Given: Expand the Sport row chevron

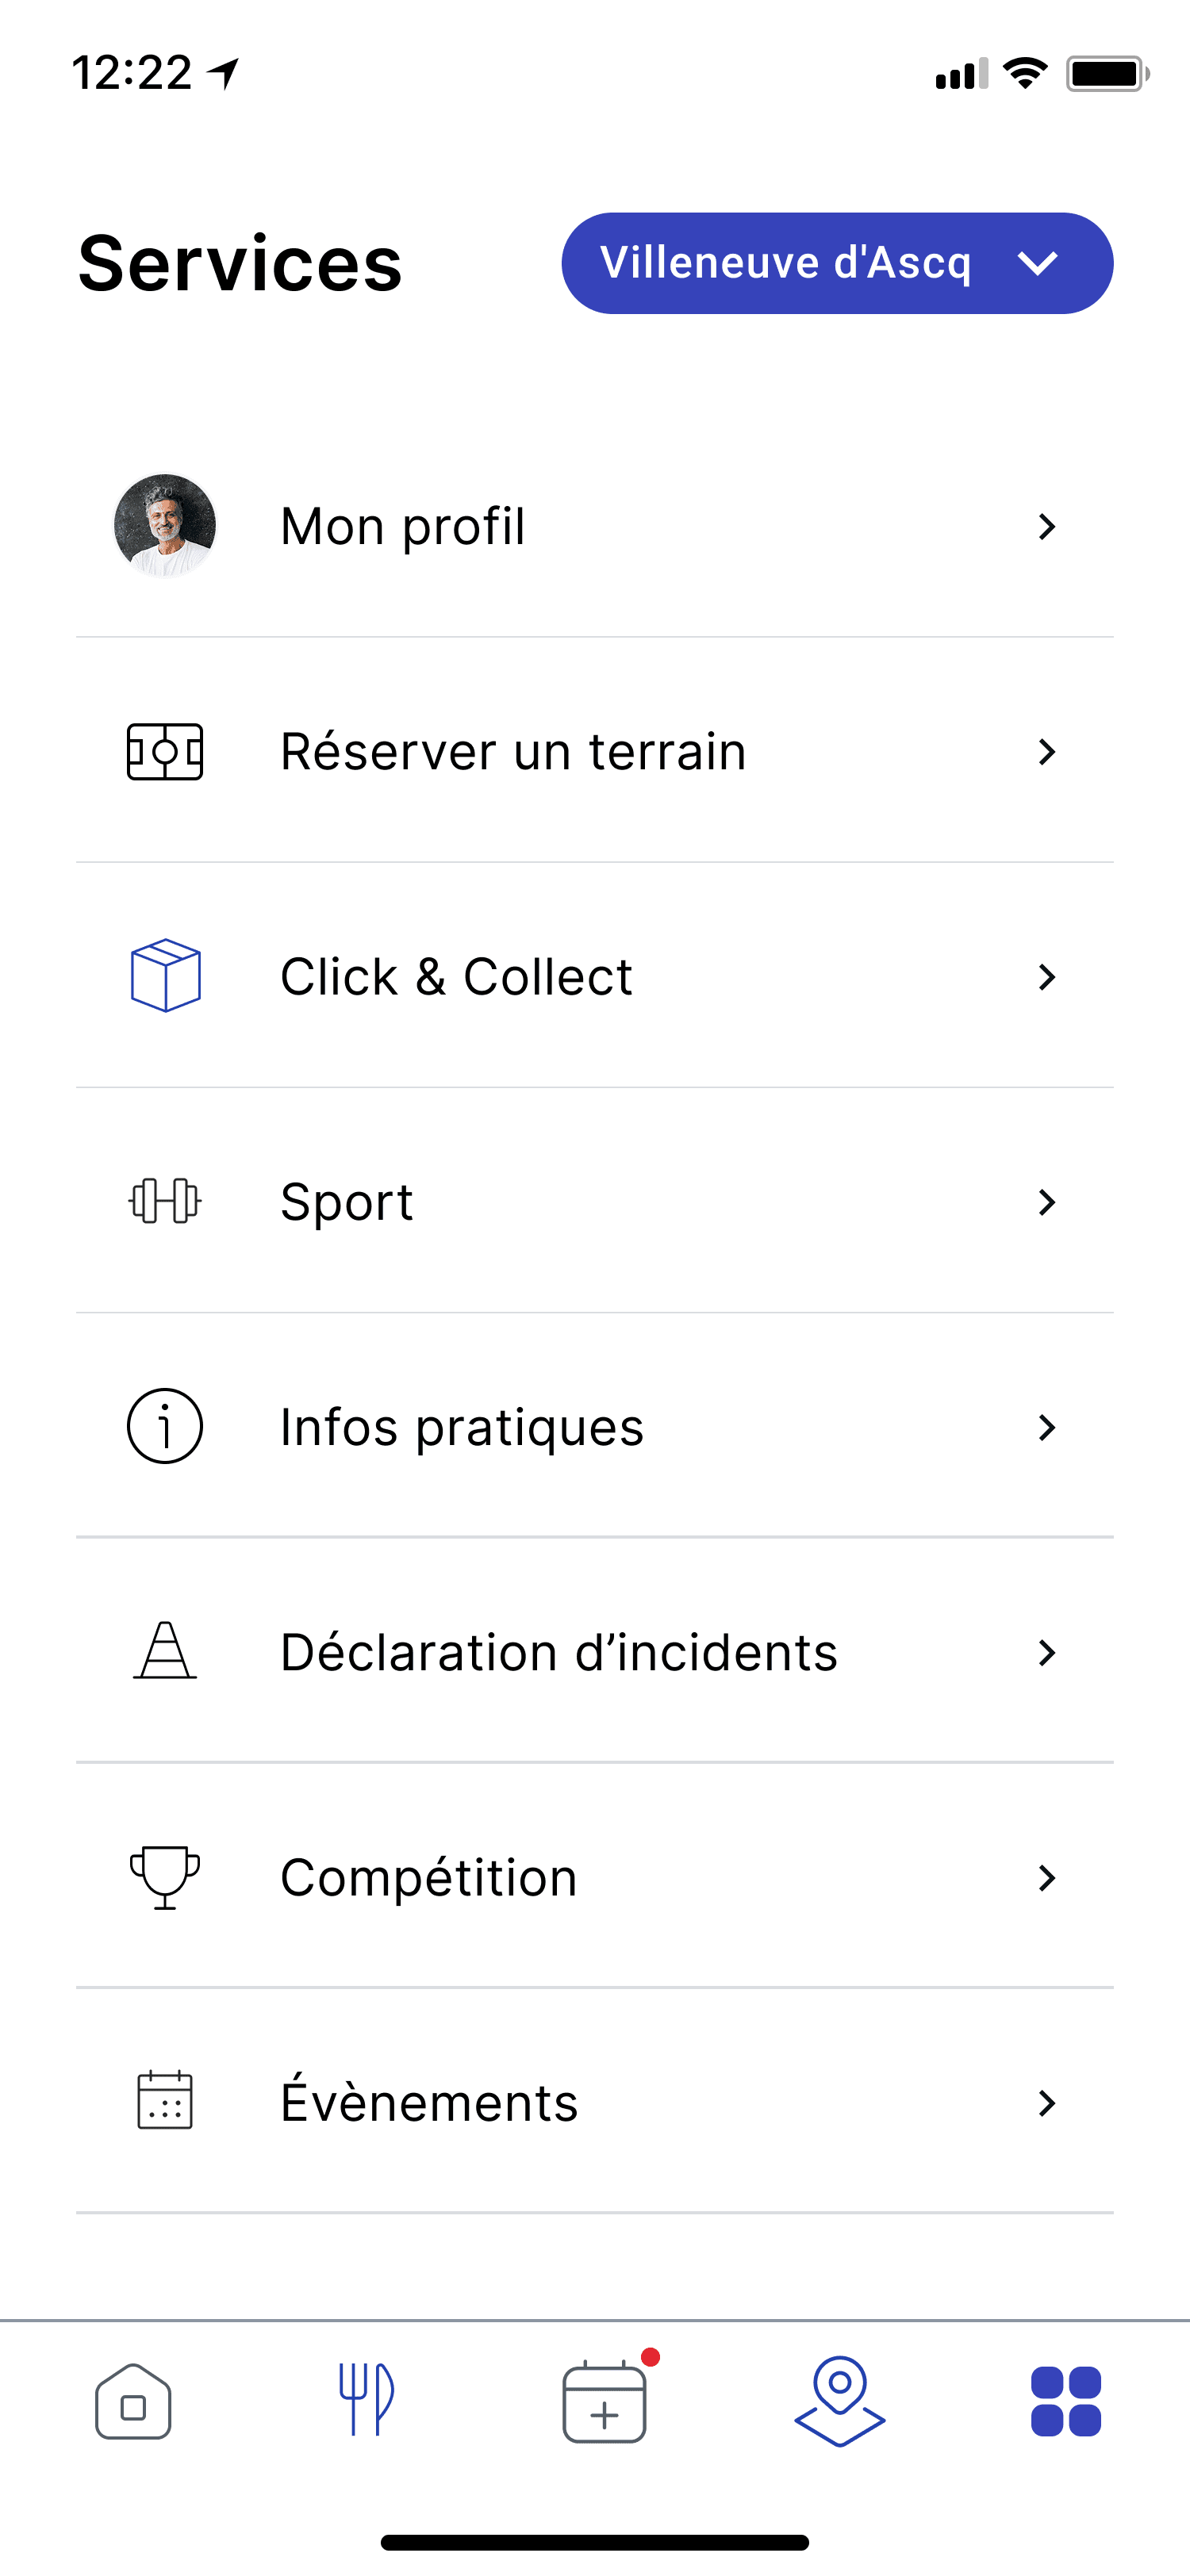Looking at the screenshot, I should click(1046, 1202).
